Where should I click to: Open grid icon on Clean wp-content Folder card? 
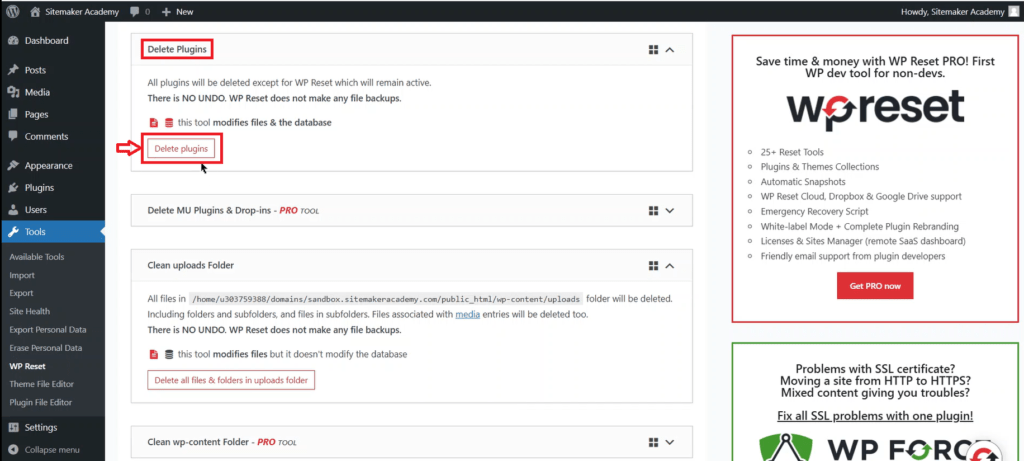coord(652,442)
